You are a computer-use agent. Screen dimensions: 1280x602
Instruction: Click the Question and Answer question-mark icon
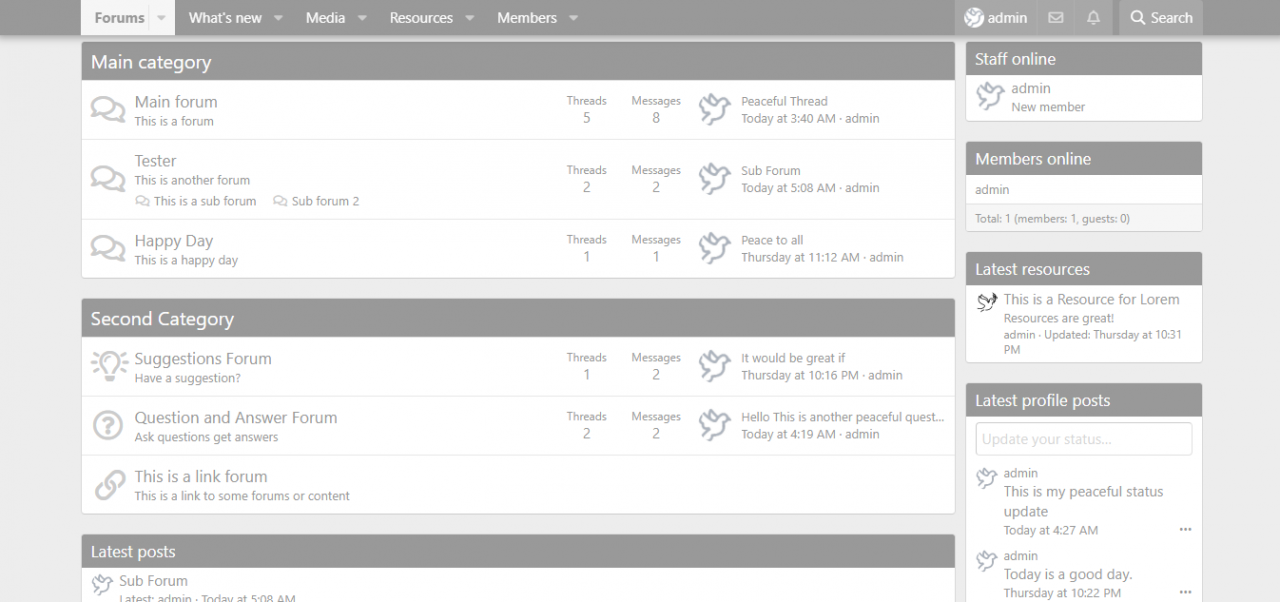tap(108, 426)
